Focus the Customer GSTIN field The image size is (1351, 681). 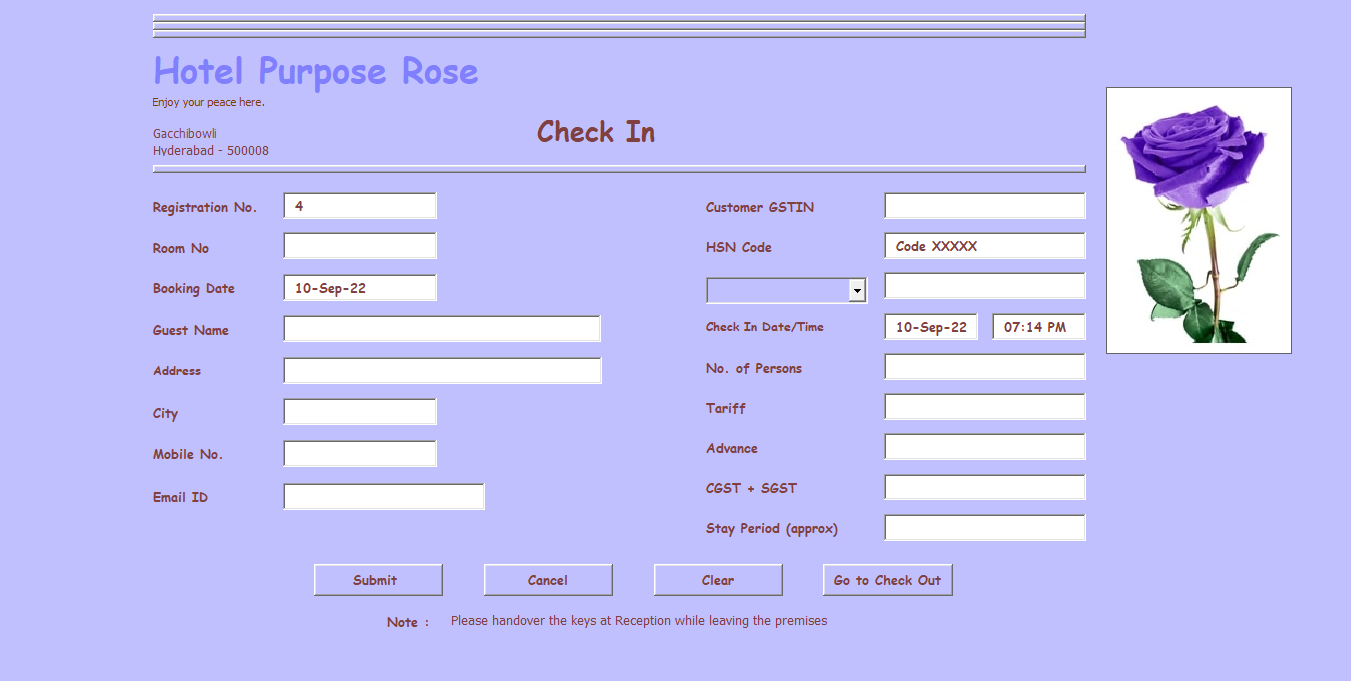[984, 206]
